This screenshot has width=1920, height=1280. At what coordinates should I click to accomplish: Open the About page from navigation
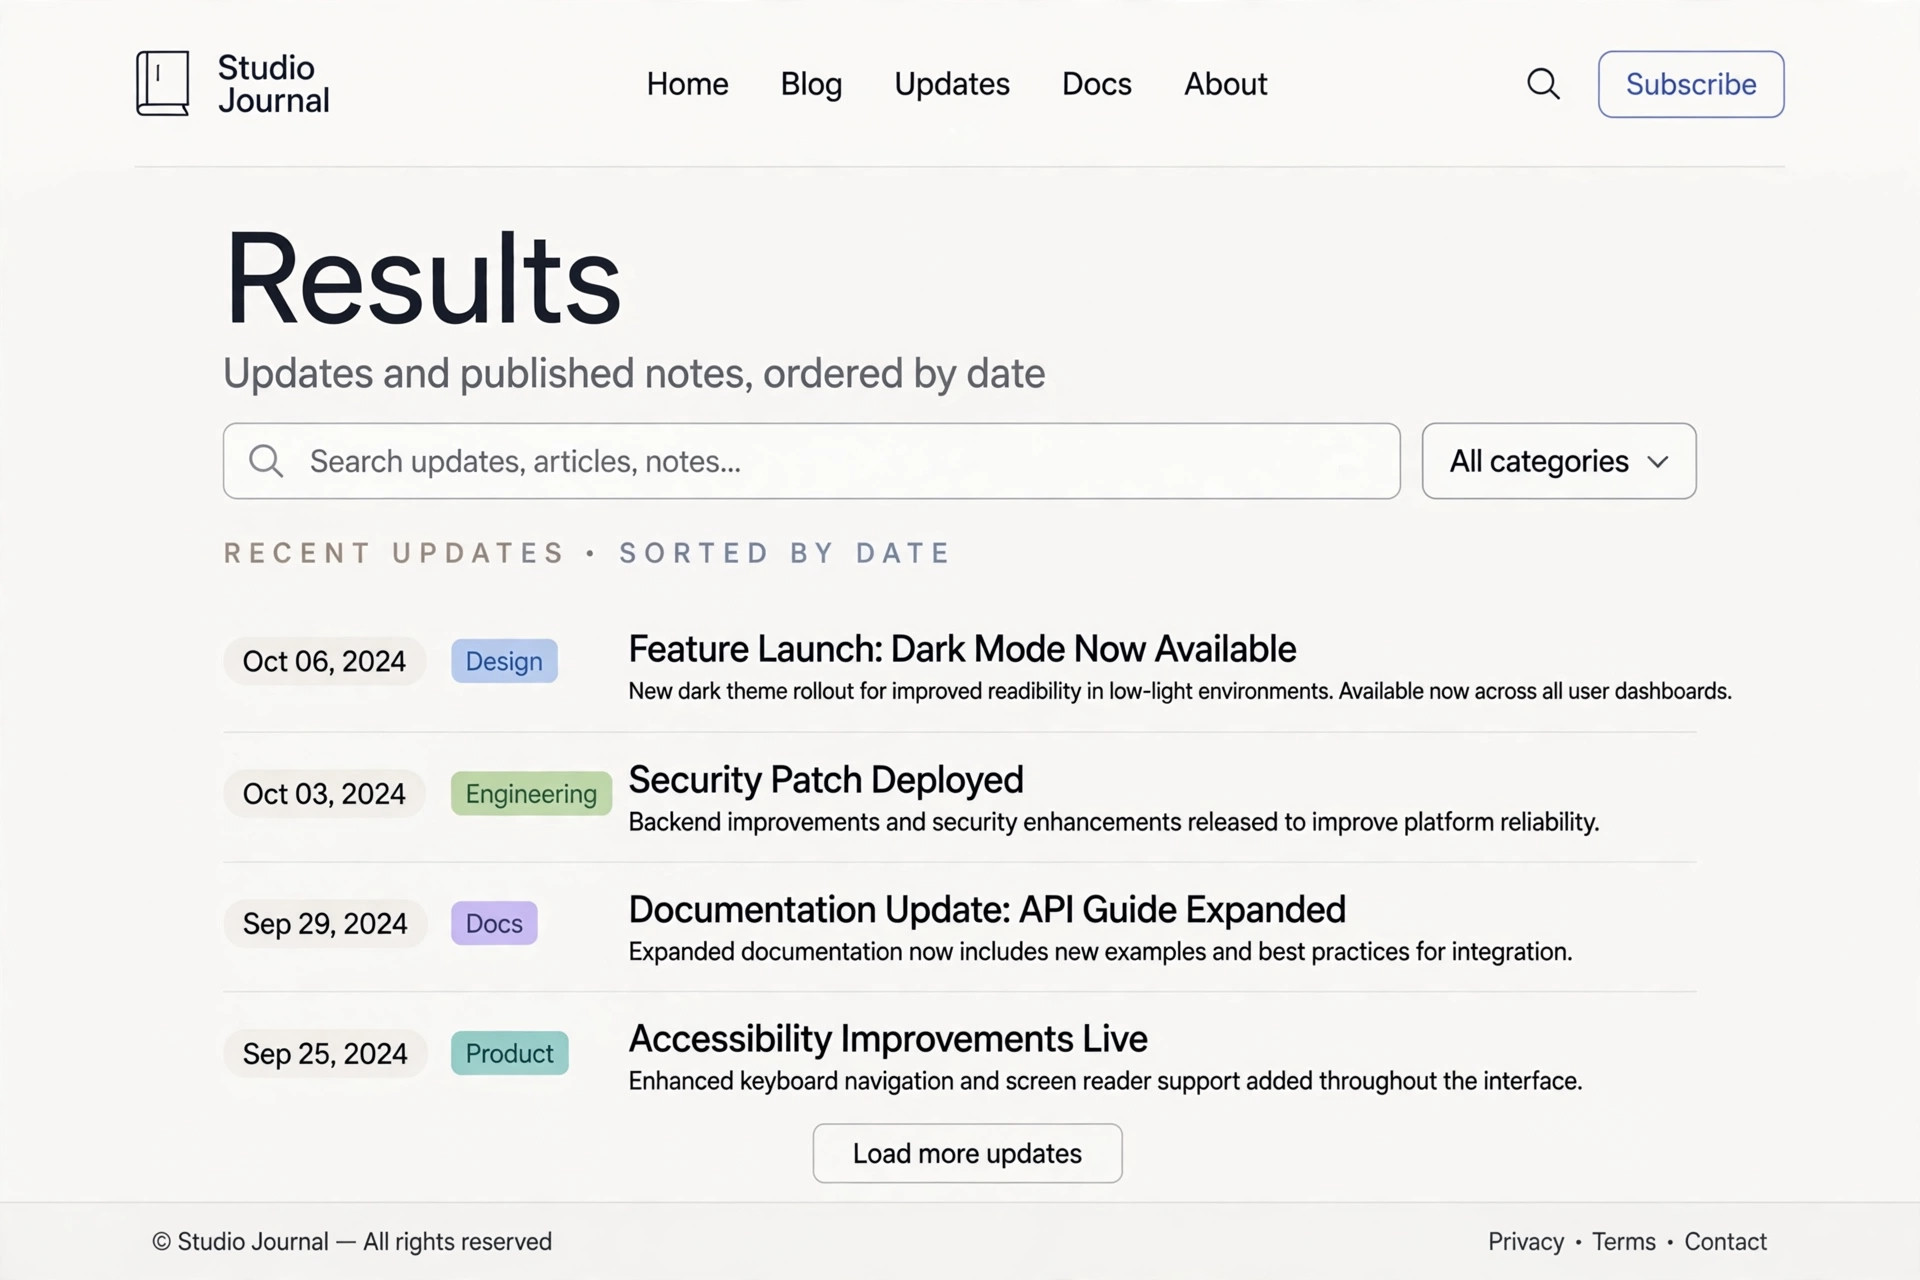[x=1225, y=84]
